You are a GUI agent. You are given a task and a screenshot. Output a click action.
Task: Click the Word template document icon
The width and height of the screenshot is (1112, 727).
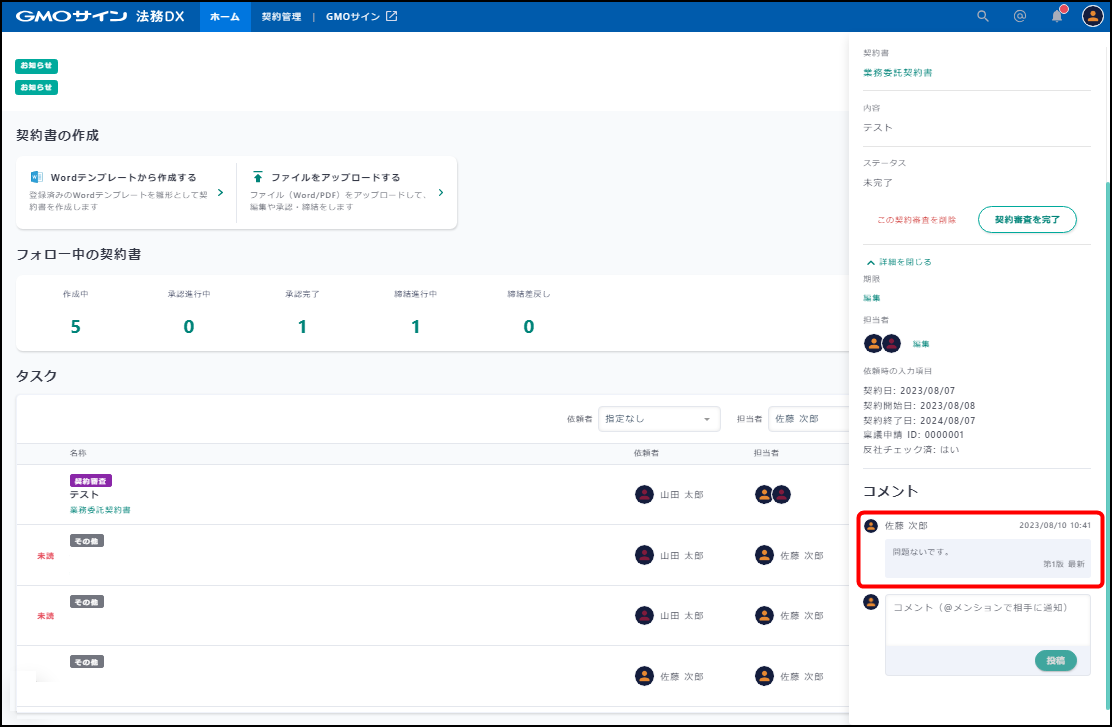click(x=37, y=177)
